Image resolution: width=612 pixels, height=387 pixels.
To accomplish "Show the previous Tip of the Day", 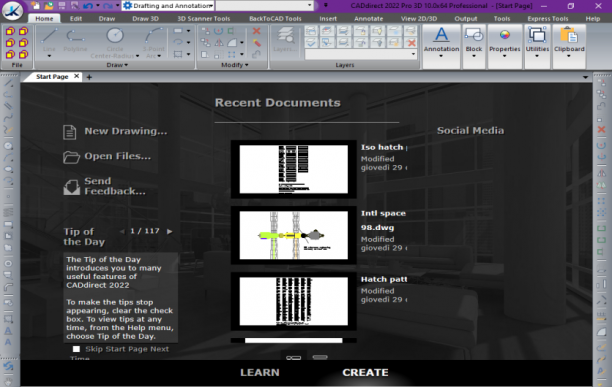I will click(x=122, y=231).
